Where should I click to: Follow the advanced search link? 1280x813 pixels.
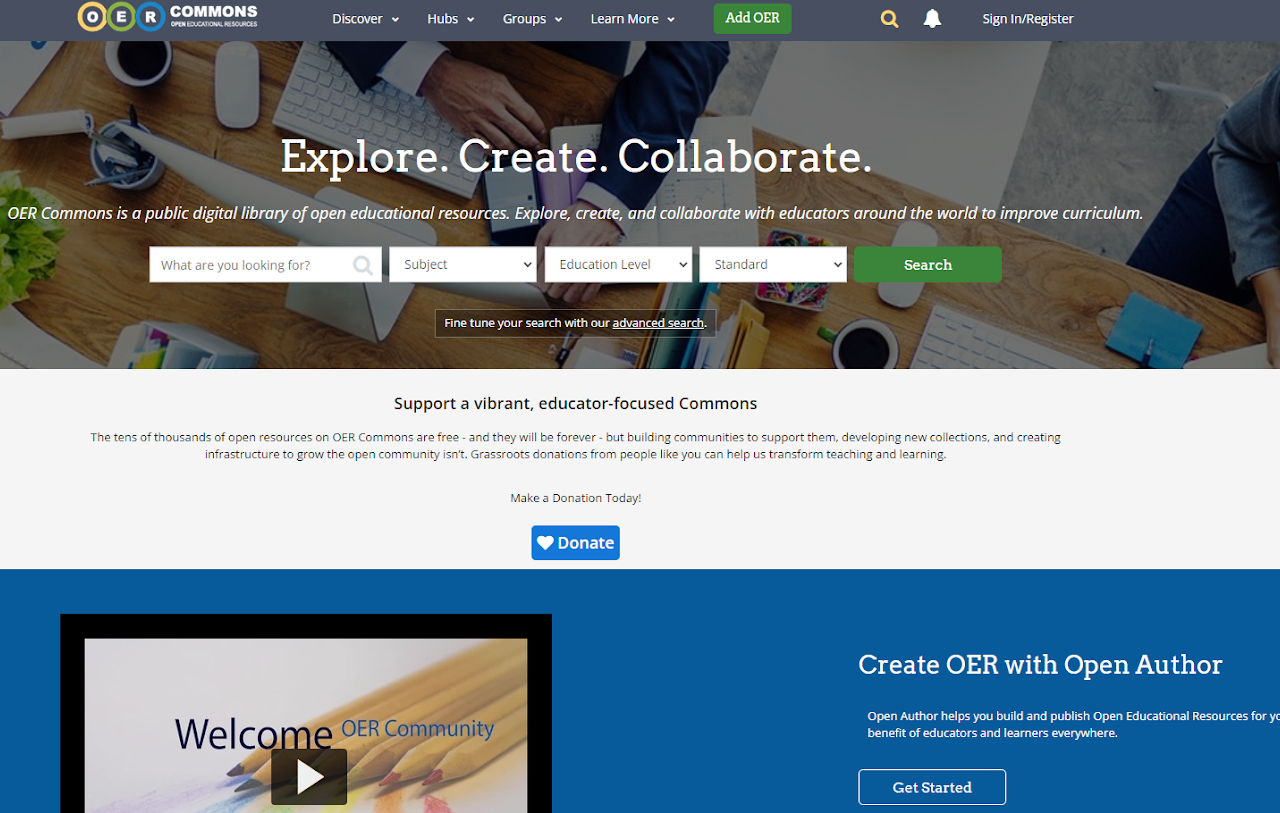point(658,323)
